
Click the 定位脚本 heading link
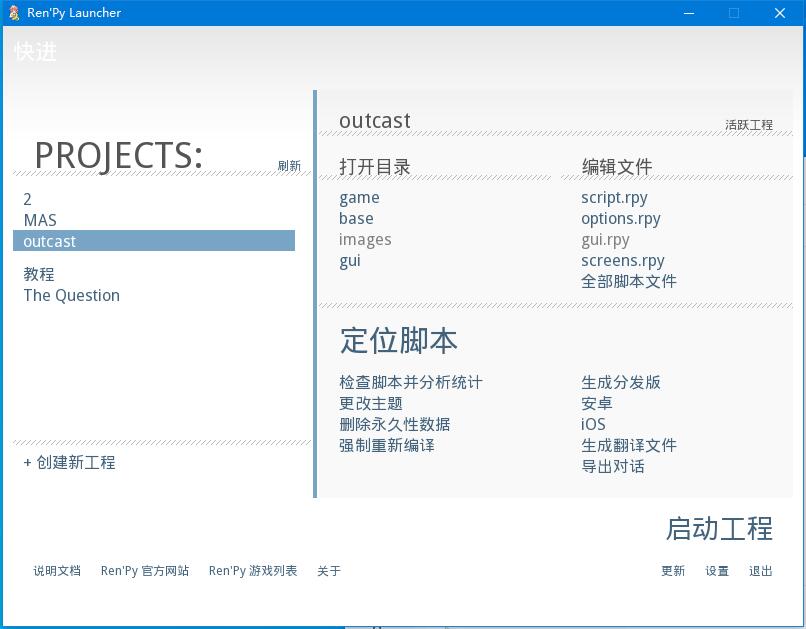point(398,340)
